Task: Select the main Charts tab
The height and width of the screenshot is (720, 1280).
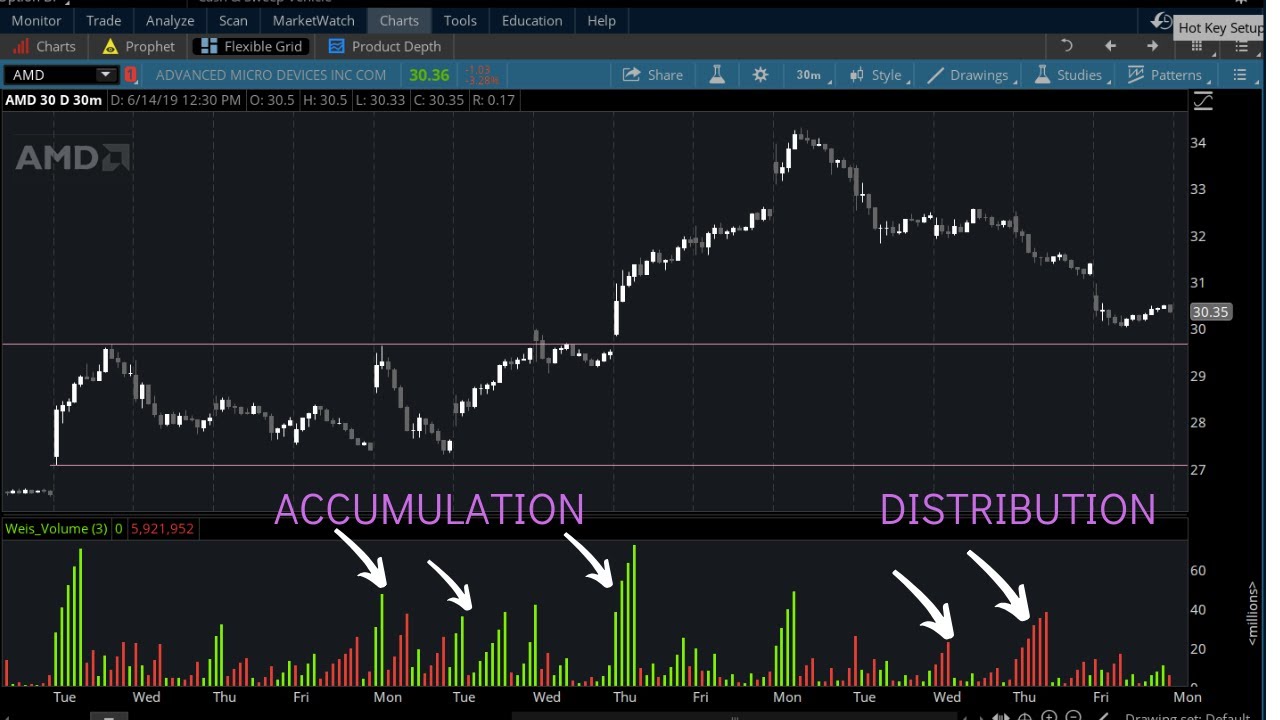Action: point(399,20)
